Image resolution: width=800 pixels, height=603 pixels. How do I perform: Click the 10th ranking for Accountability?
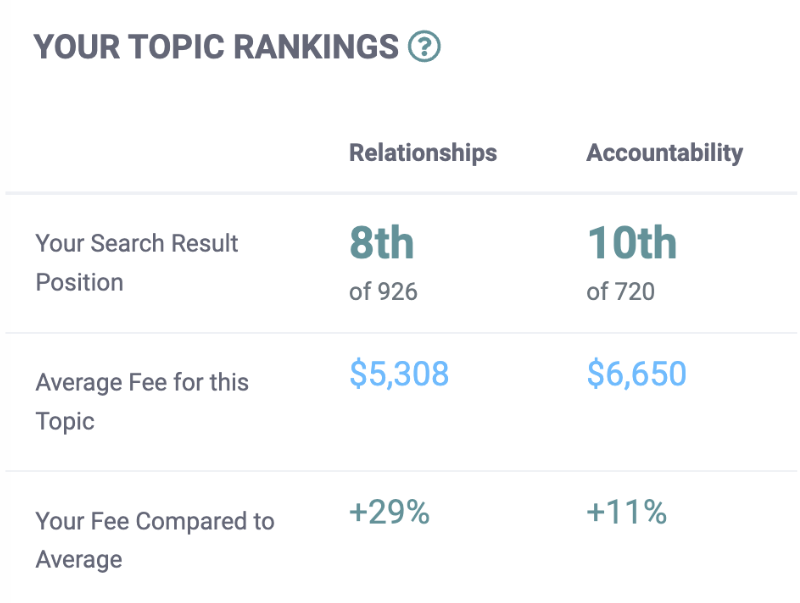[x=632, y=243]
